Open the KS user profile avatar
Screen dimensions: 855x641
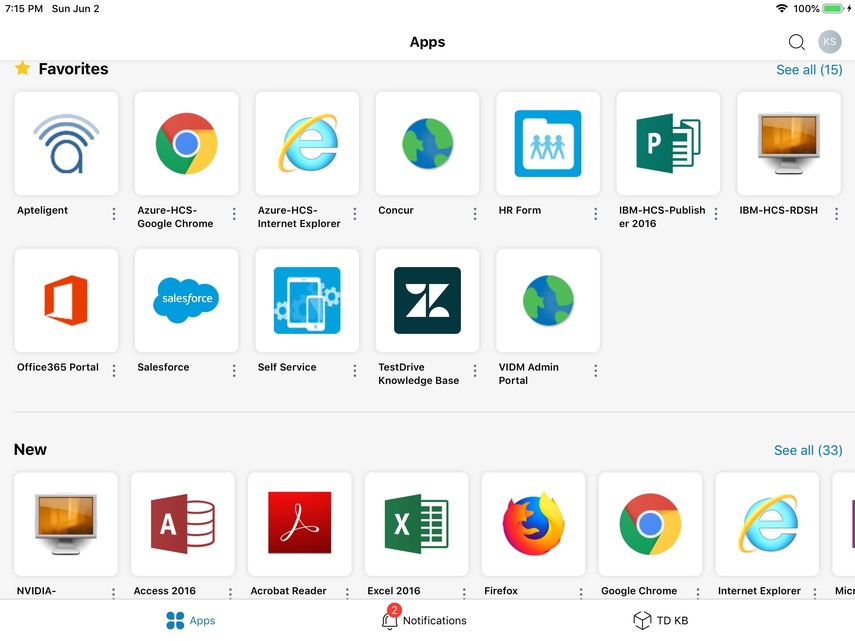pyautogui.click(x=829, y=42)
